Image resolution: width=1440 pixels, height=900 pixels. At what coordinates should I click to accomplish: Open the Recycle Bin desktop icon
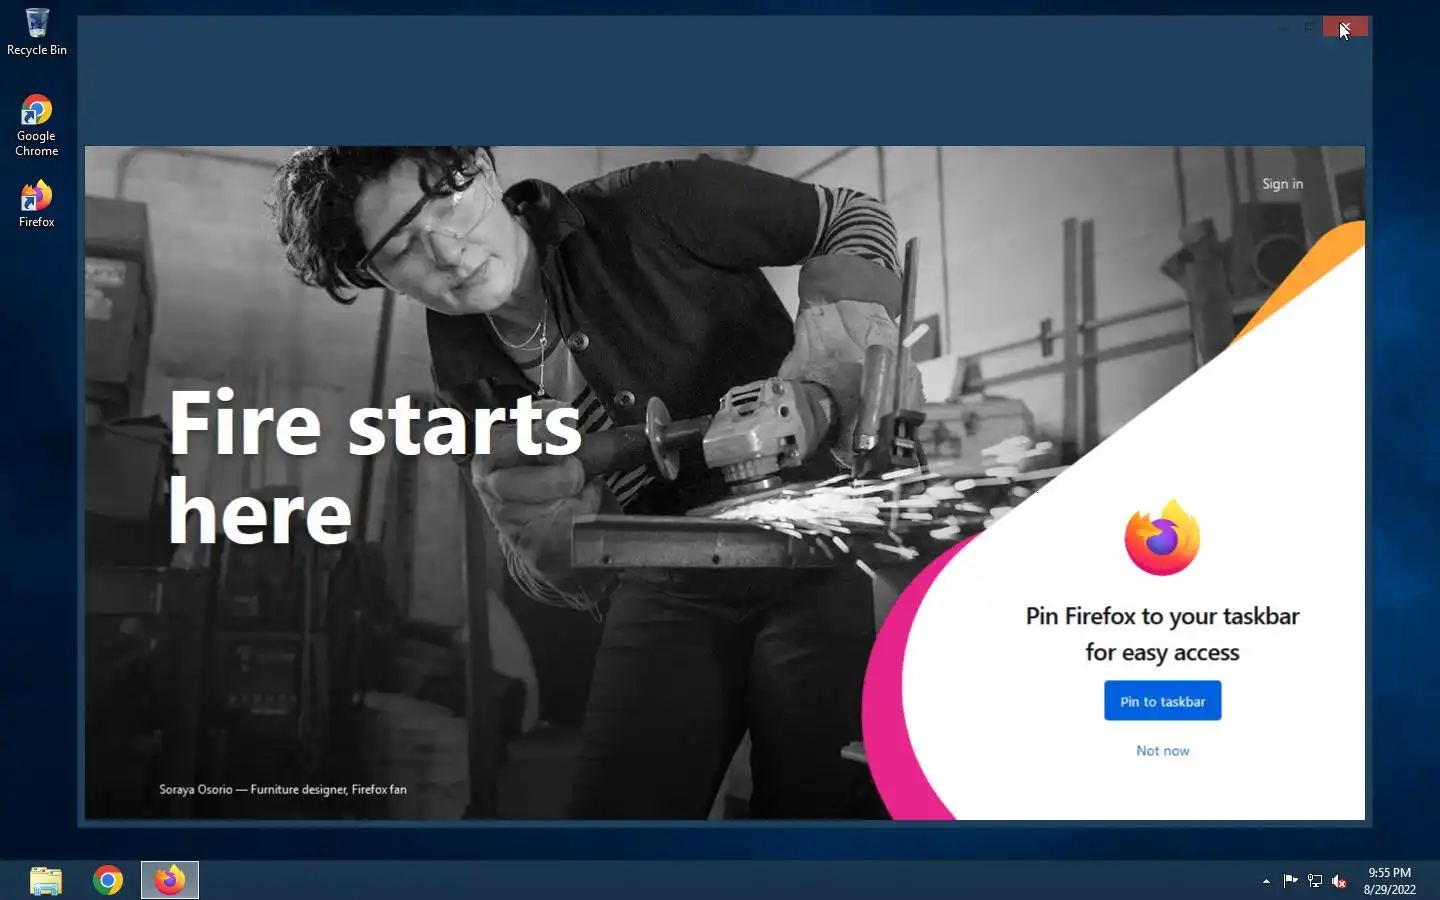click(x=37, y=32)
